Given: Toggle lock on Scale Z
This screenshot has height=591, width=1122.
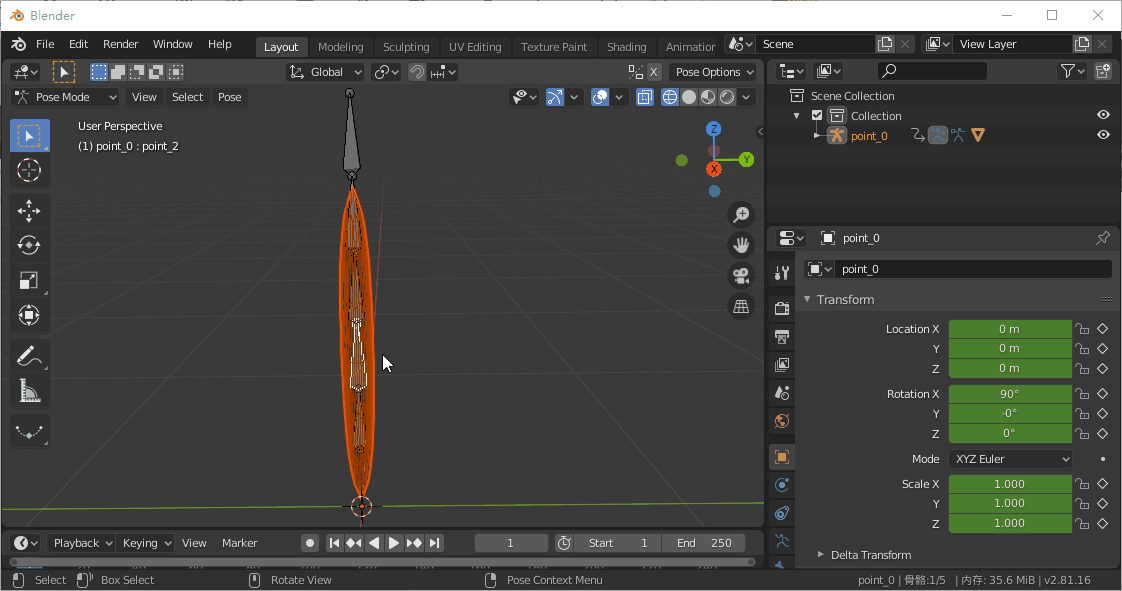Looking at the screenshot, I should pyautogui.click(x=1083, y=524).
